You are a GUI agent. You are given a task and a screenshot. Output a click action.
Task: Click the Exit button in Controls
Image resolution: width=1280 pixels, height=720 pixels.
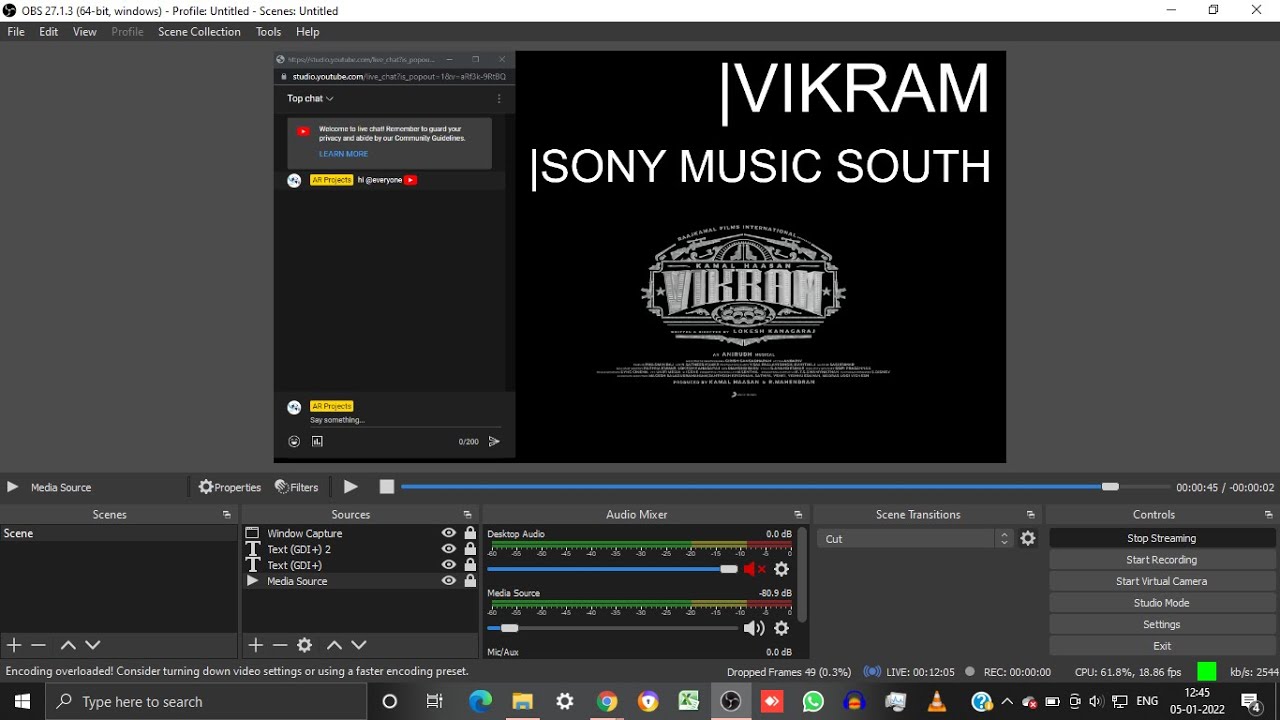1162,646
